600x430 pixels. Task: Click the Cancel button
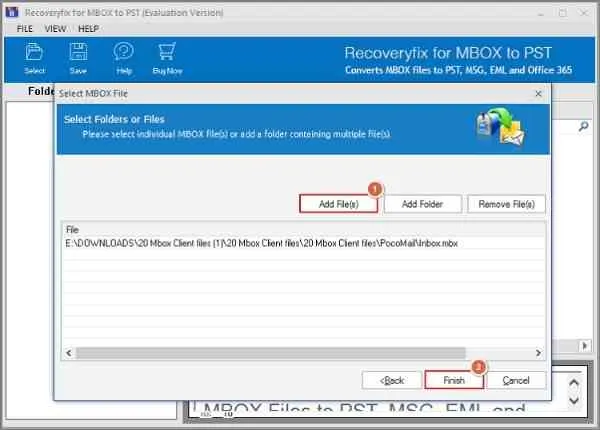[516, 380]
